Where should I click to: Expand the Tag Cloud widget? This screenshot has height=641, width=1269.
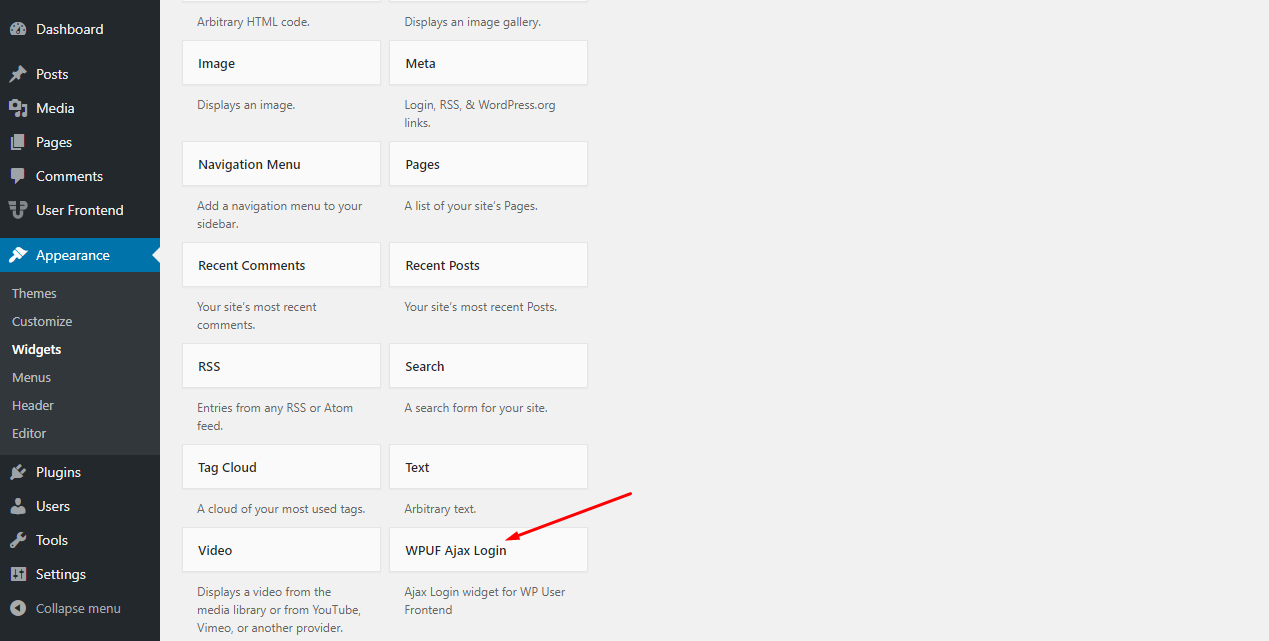coord(281,466)
